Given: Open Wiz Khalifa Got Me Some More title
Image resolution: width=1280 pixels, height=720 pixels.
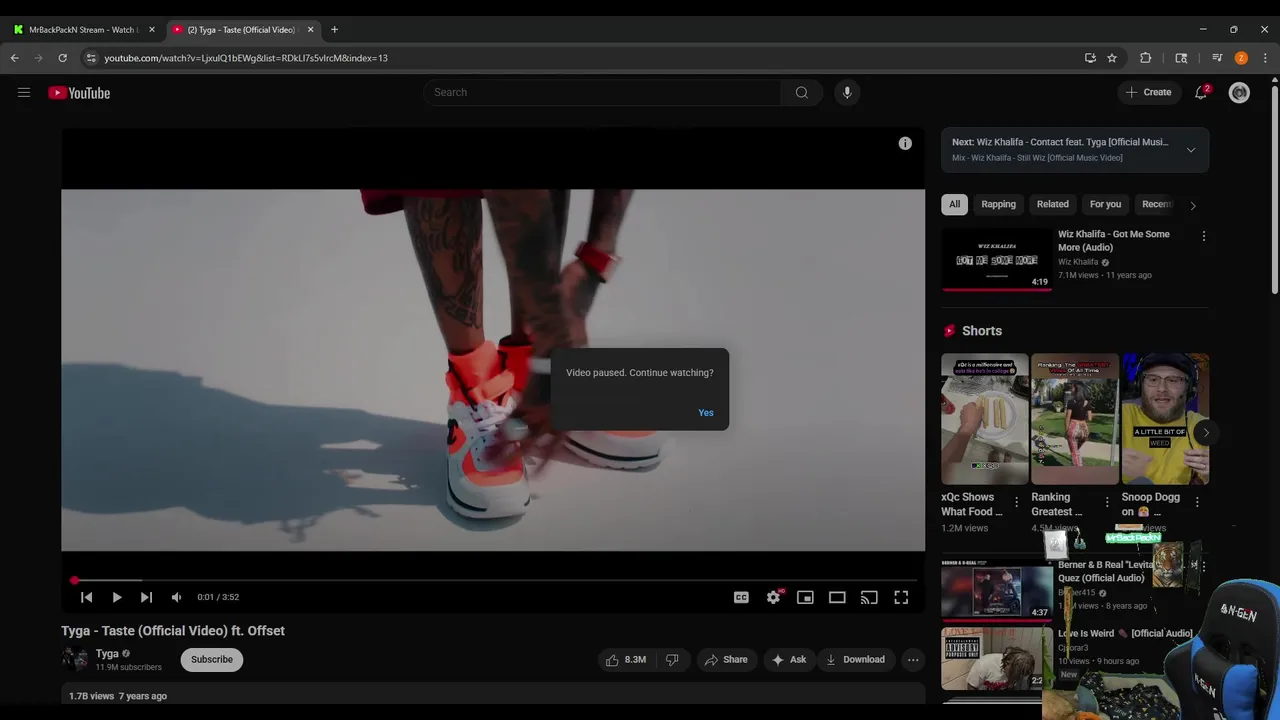Looking at the screenshot, I should tap(1114, 241).
